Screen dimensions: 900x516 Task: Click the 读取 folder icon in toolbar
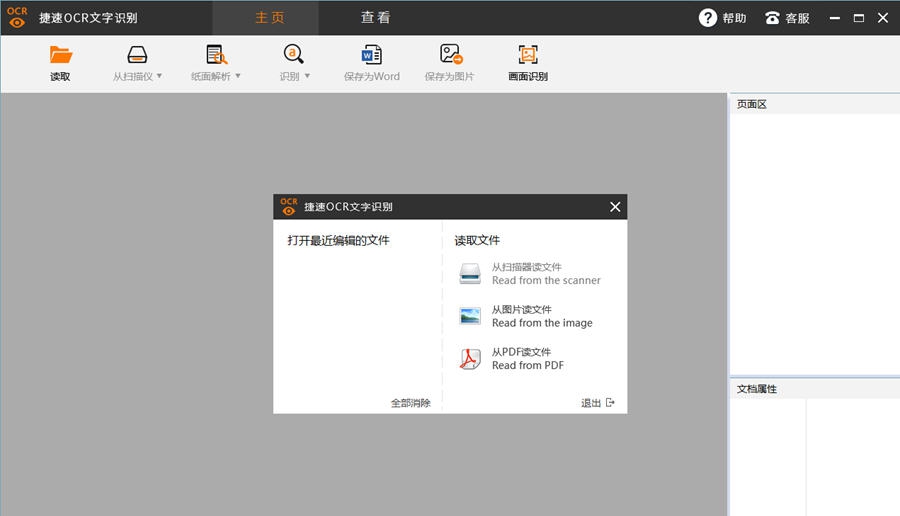pos(61,55)
